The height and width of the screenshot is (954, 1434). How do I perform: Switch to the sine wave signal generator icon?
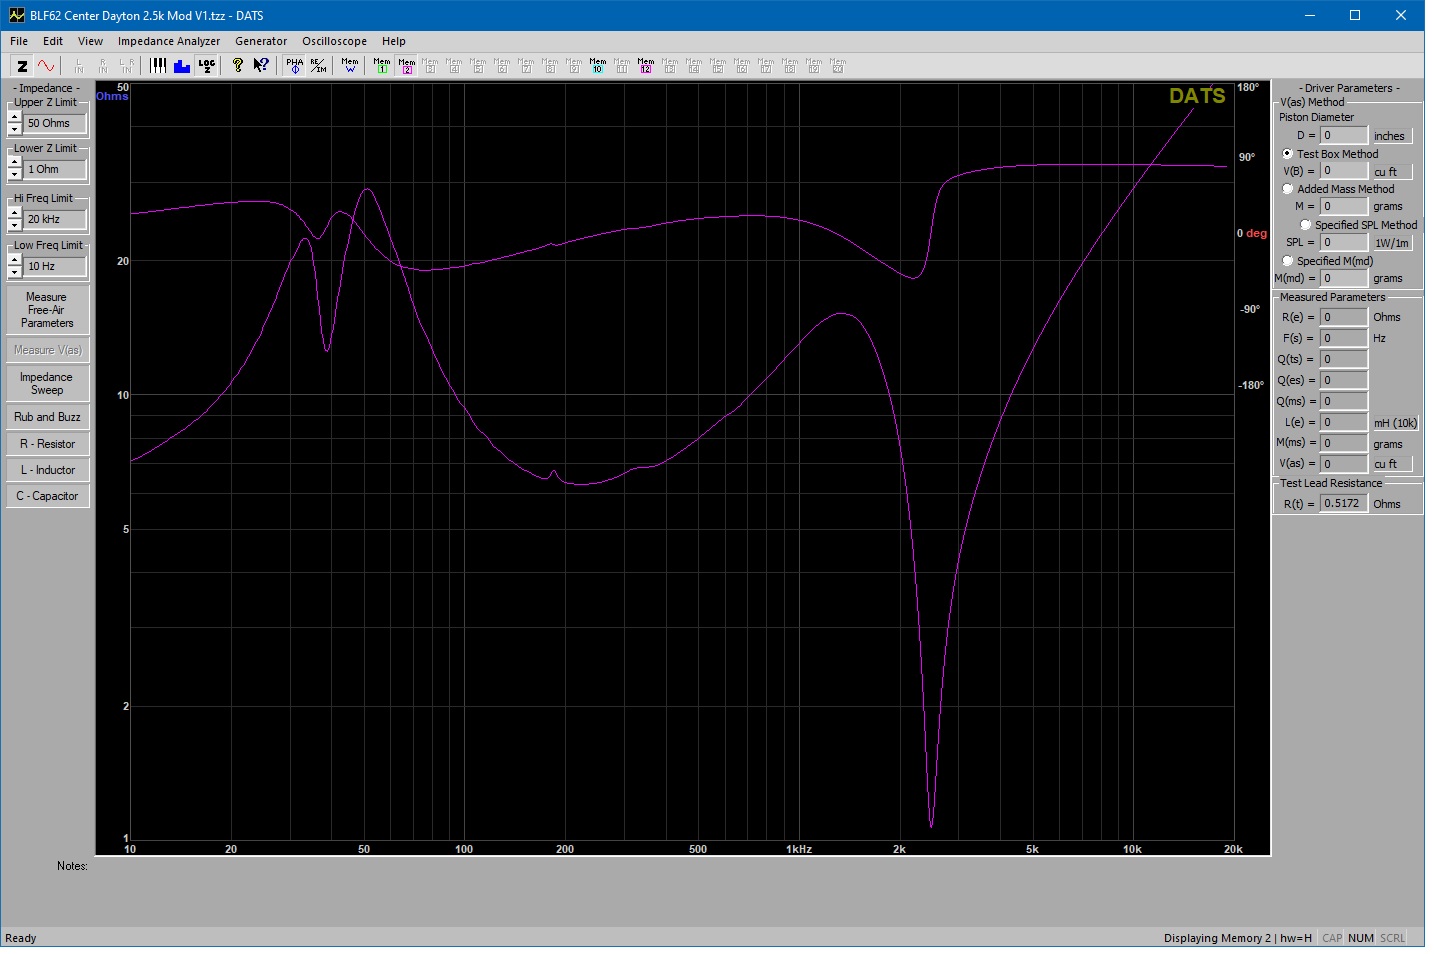pos(46,66)
